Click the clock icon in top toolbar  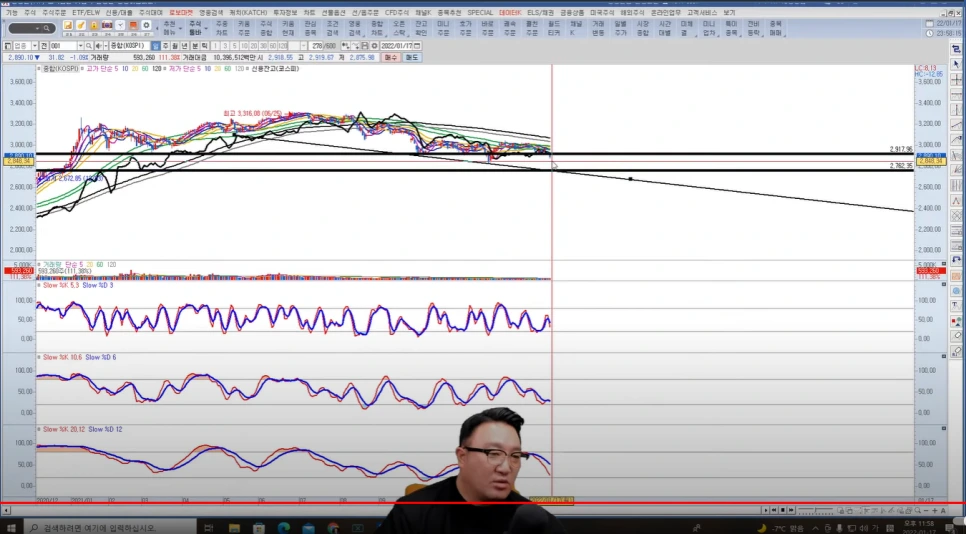[x=120, y=25]
